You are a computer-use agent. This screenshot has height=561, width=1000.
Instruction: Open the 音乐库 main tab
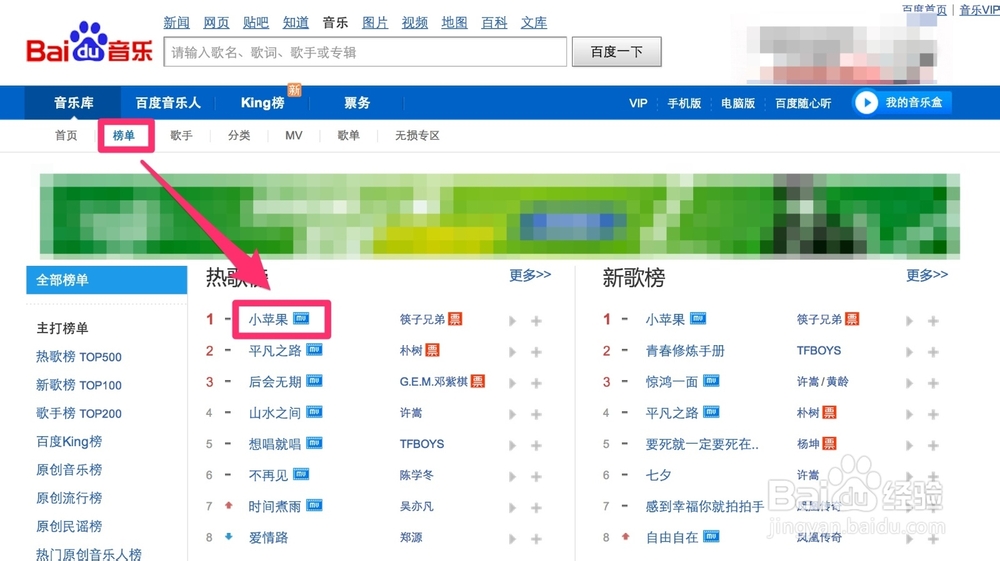point(73,103)
